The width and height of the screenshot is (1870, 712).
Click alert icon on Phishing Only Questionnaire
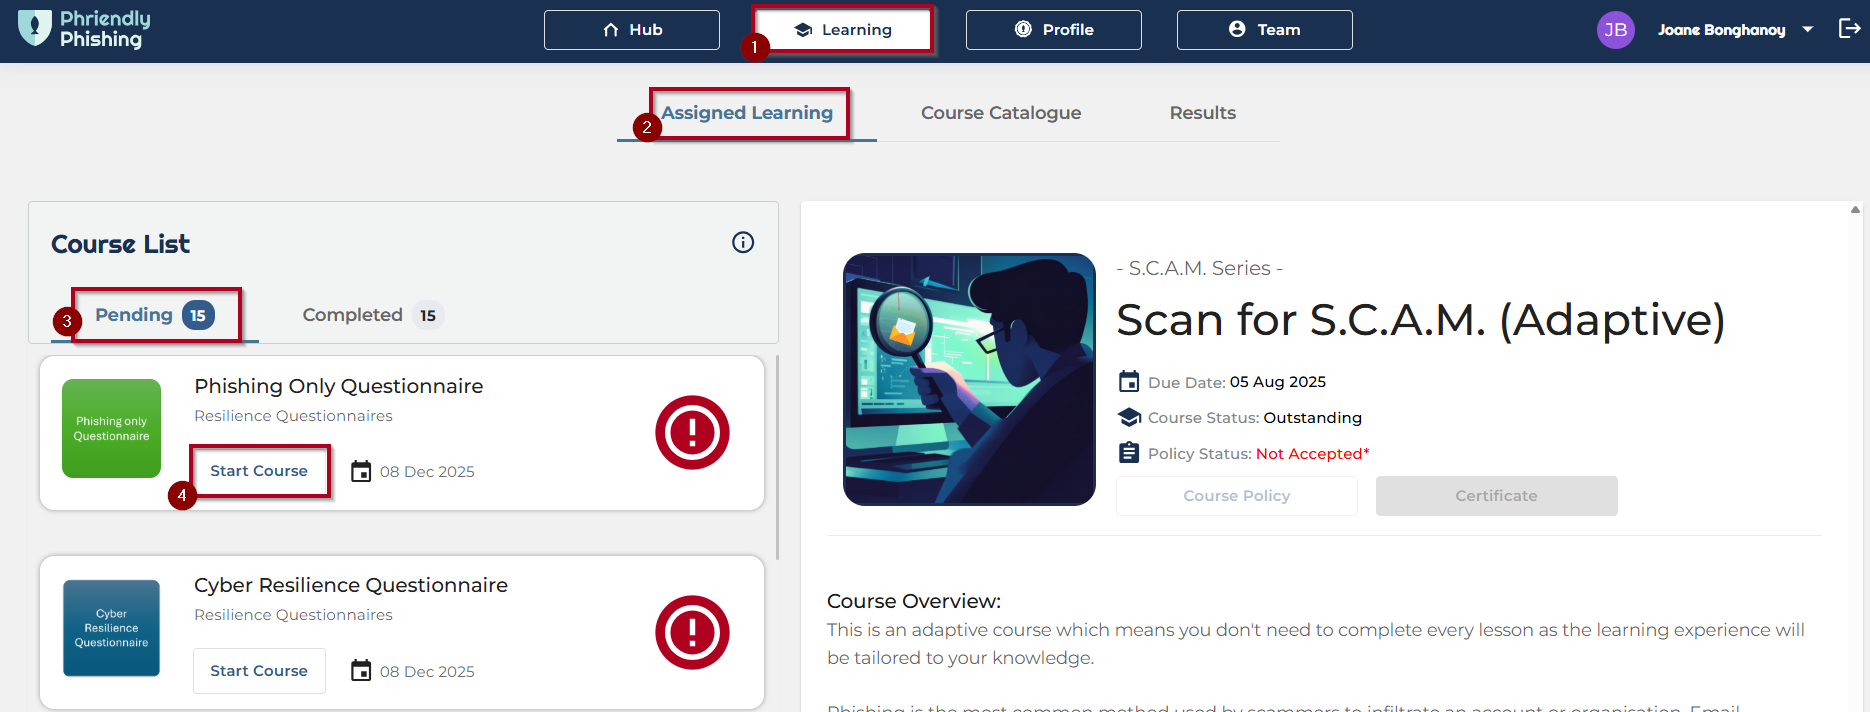click(692, 433)
